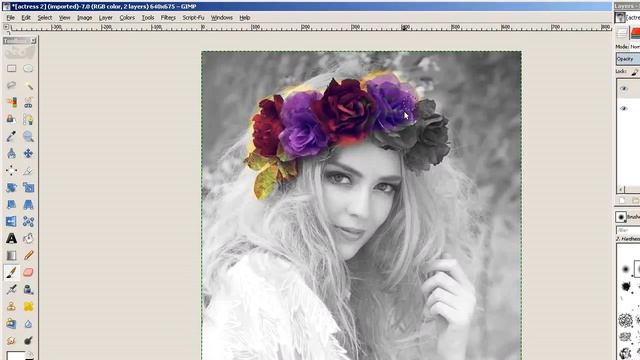Select the Blur/Sharpen tool
Viewport: 640px width, 360px height.
coord(28,324)
